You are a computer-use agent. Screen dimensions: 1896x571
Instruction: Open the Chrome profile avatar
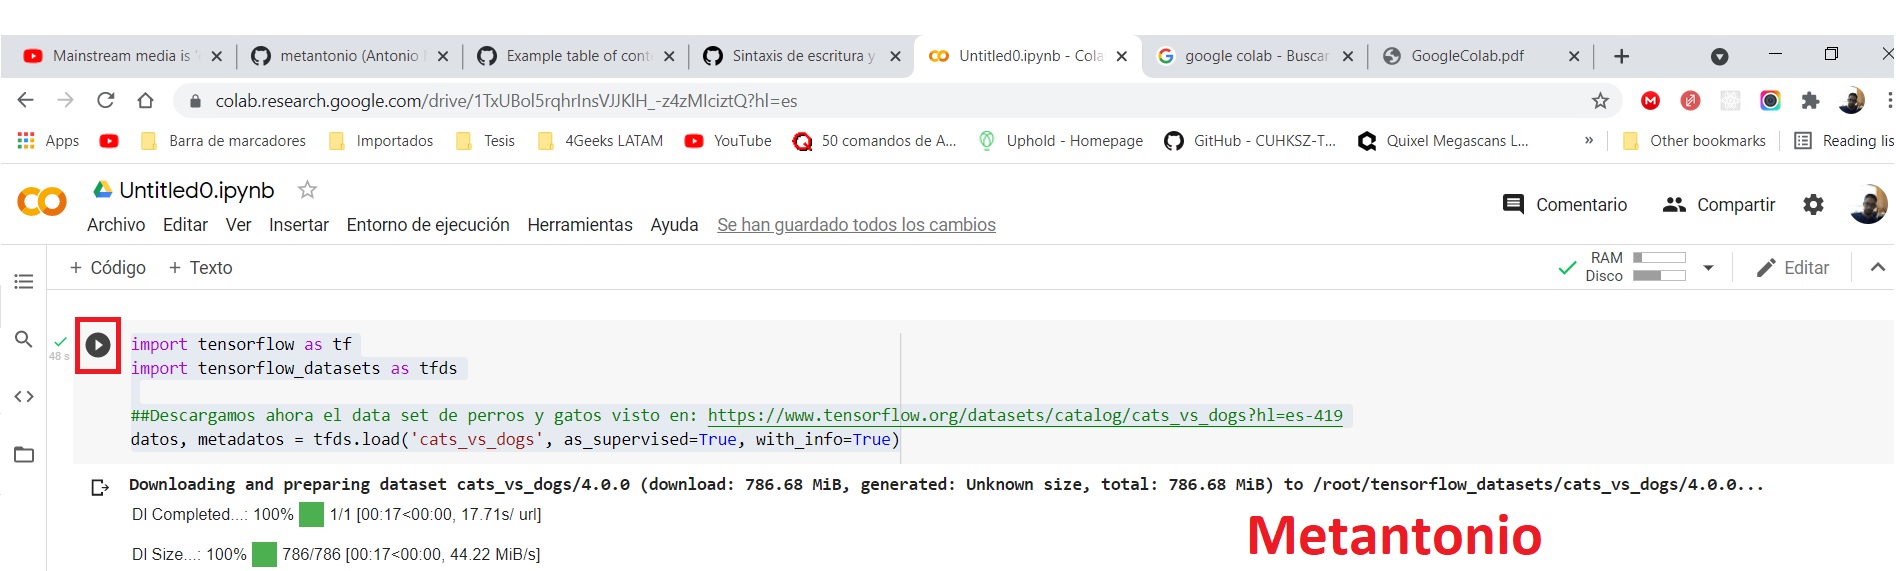(x=1851, y=100)
